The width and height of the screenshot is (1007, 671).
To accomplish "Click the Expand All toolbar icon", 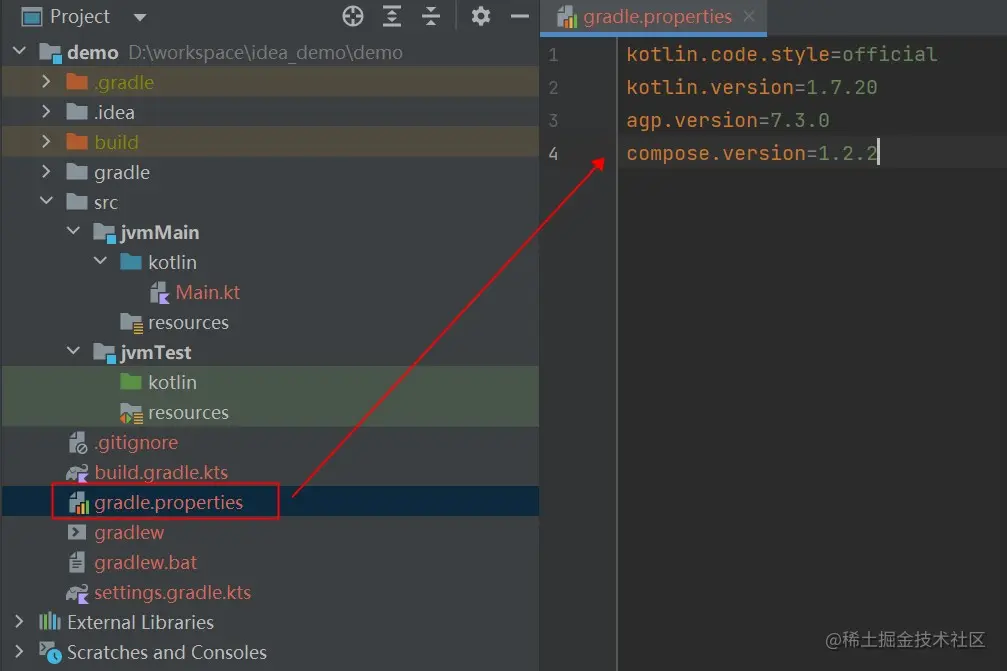I will 392,16.
